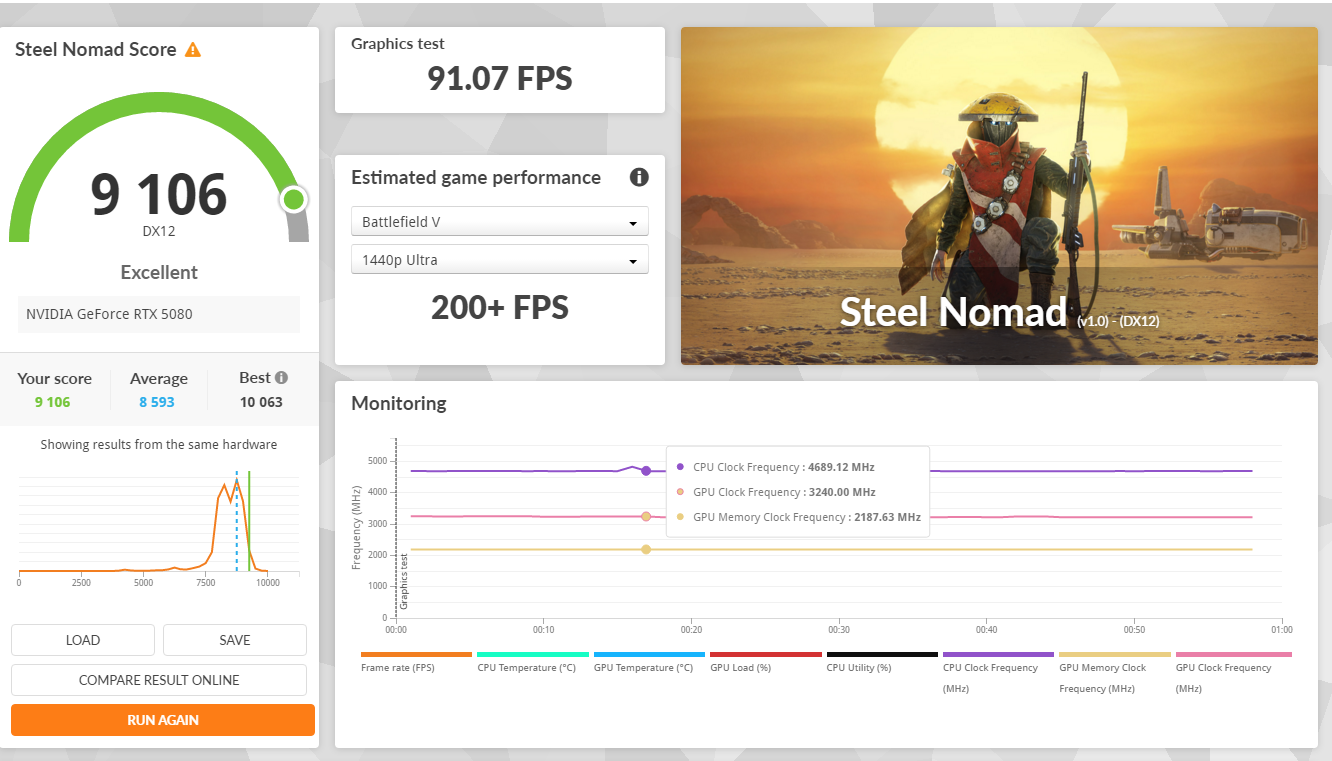Click the 10 063 Best value

(x=261, y=402)
